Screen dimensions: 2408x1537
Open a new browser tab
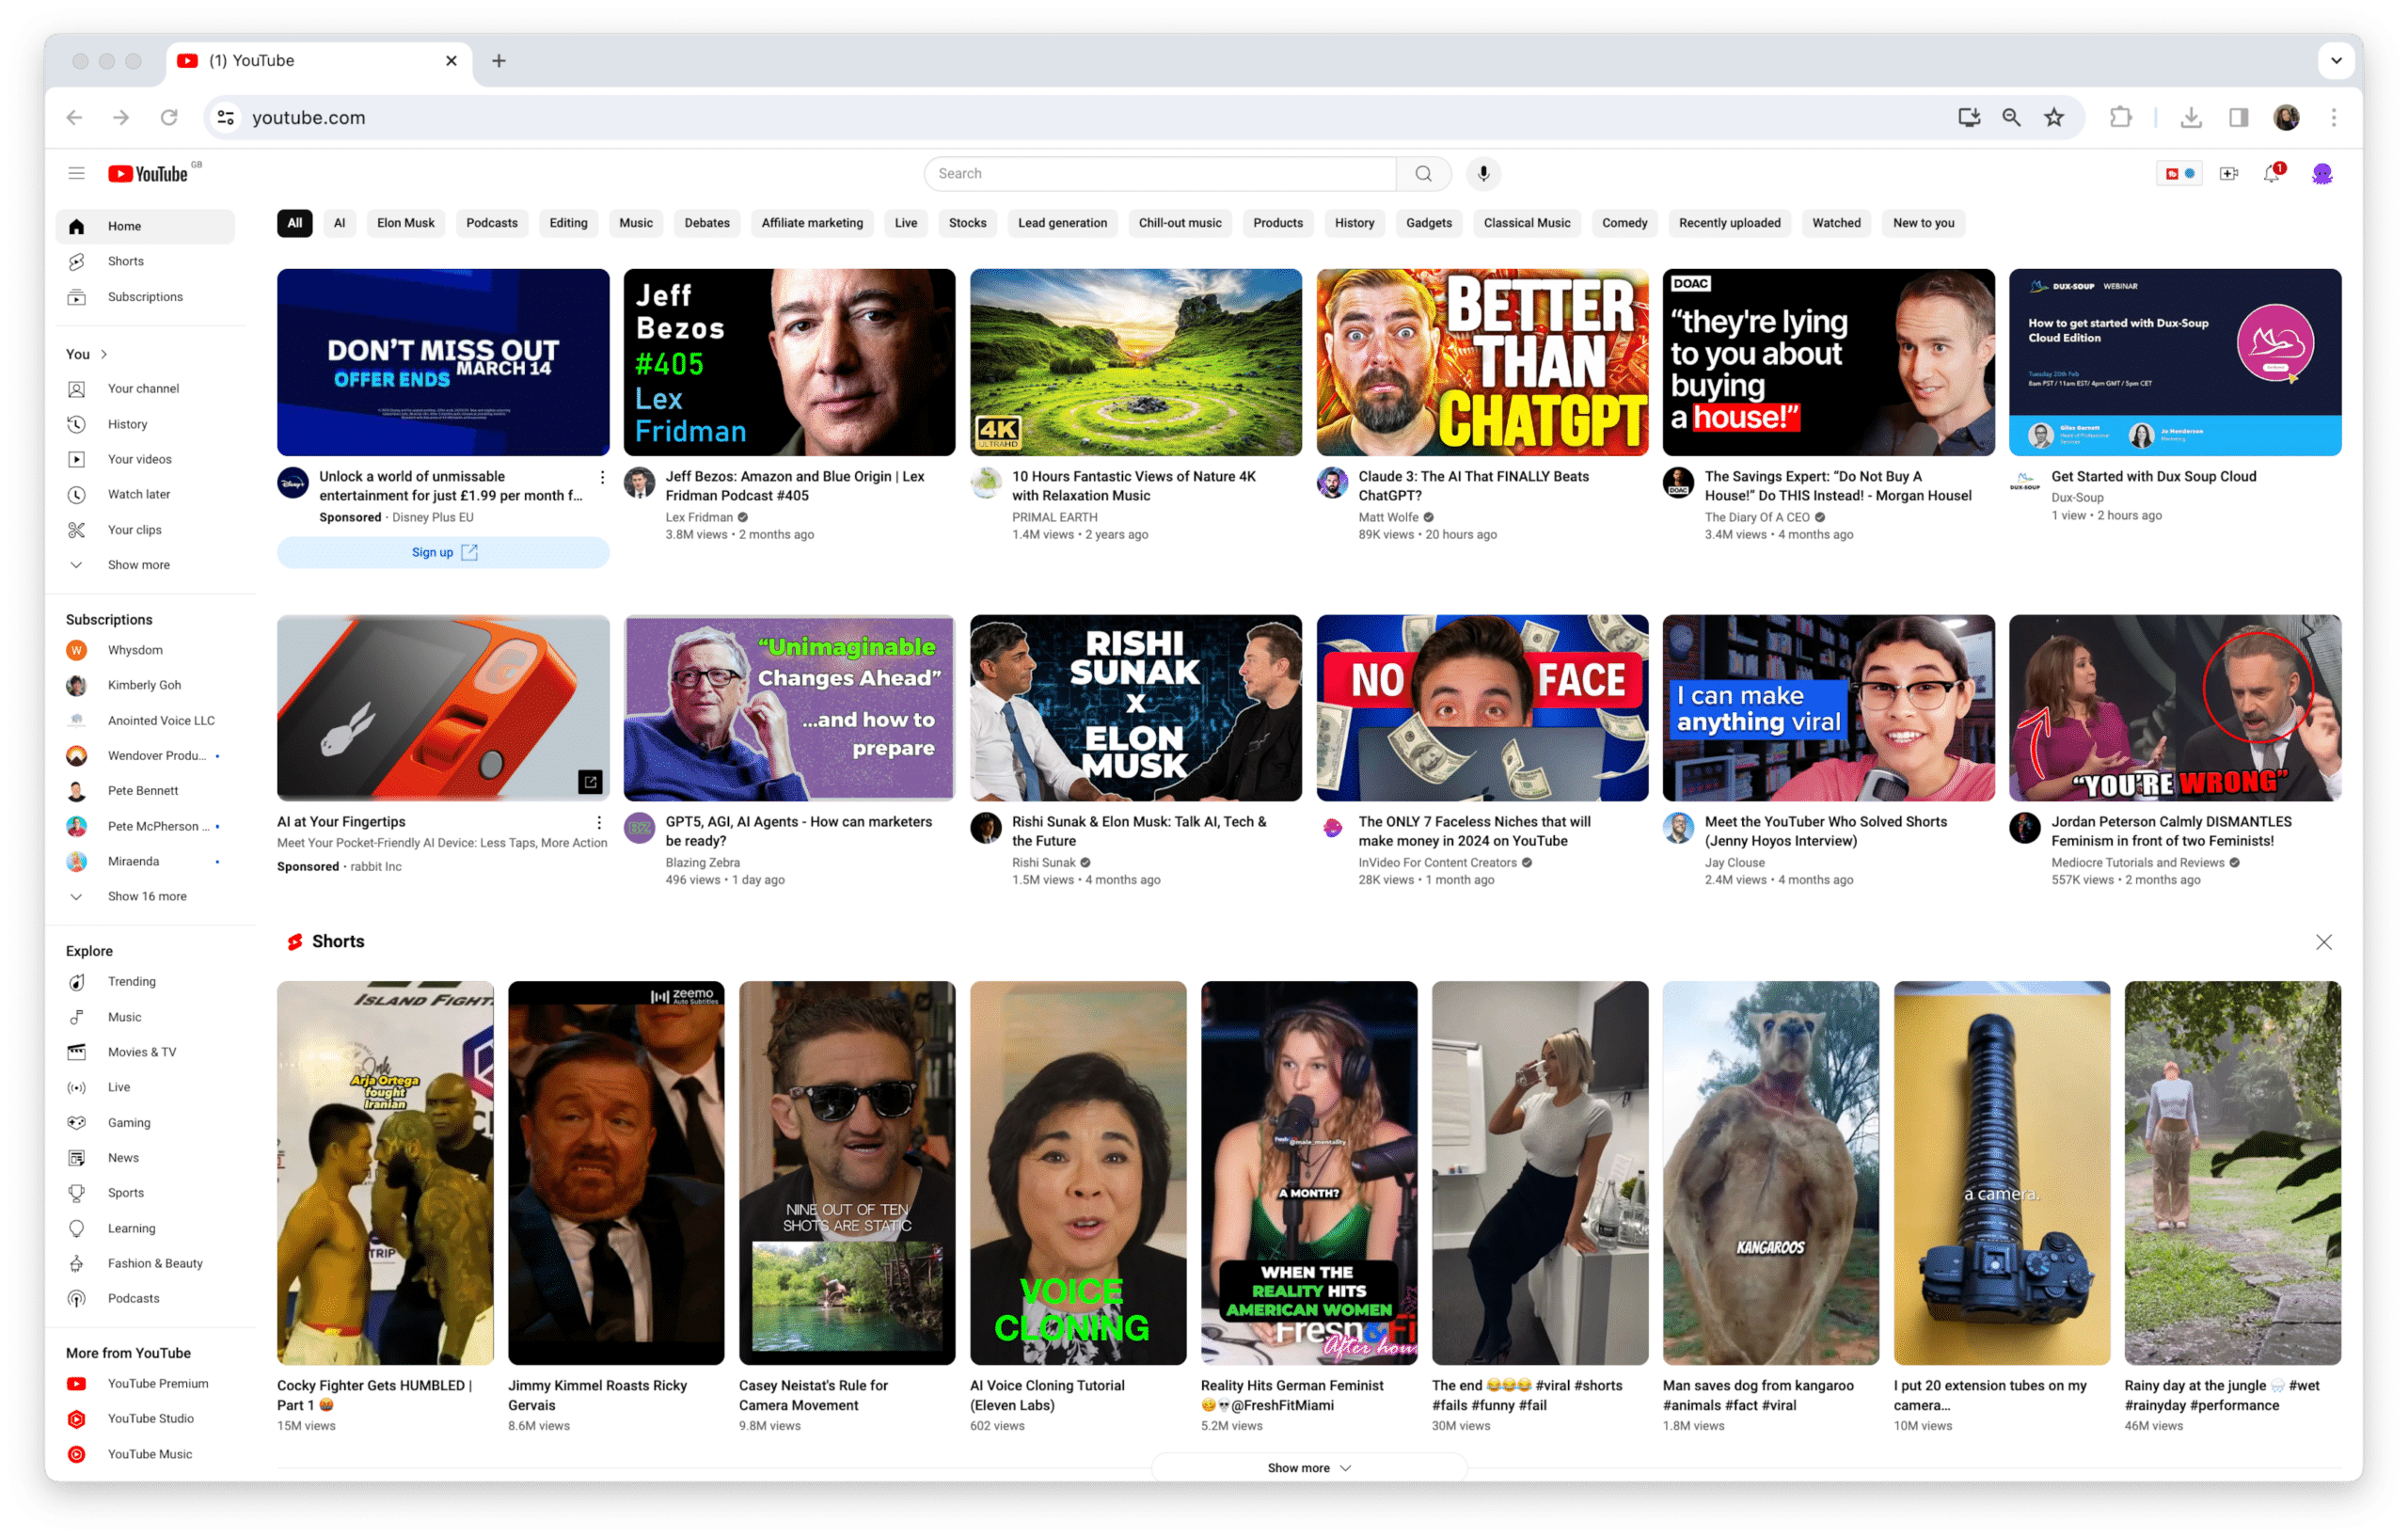(x=498, y=60)
